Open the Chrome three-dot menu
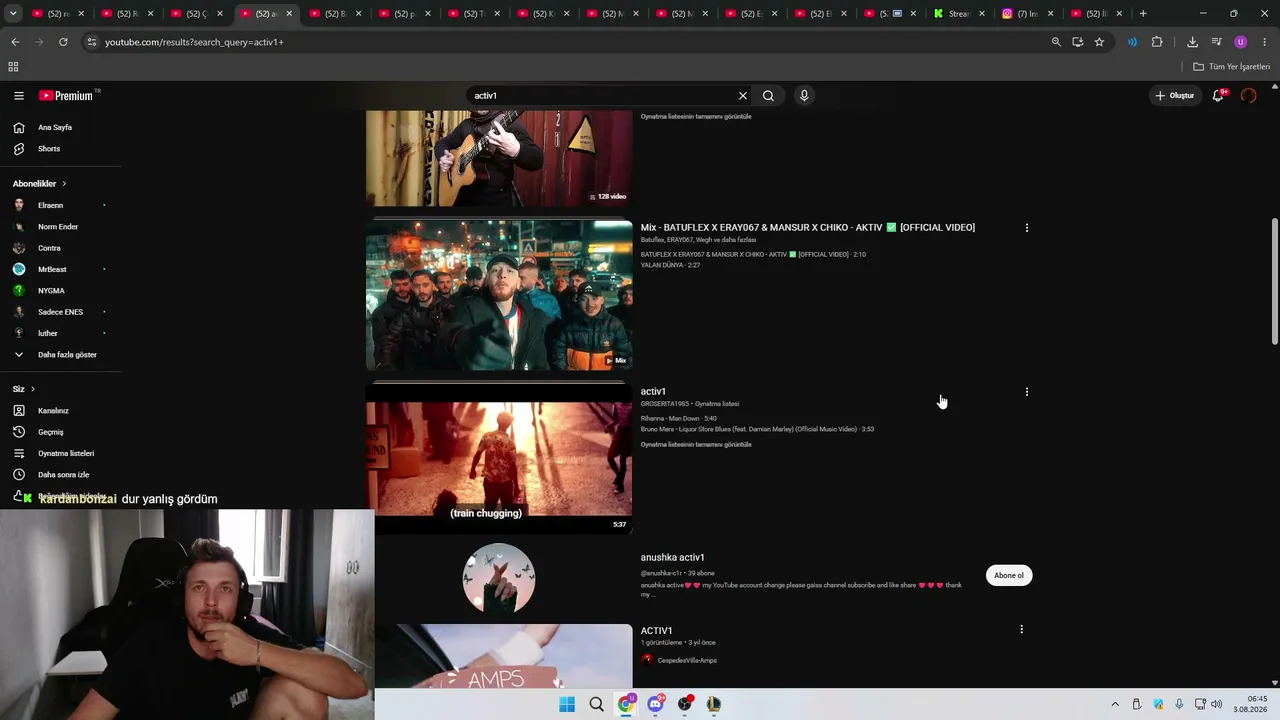The width and height of the screenshot is (1280, 720). click(1265, 42)
